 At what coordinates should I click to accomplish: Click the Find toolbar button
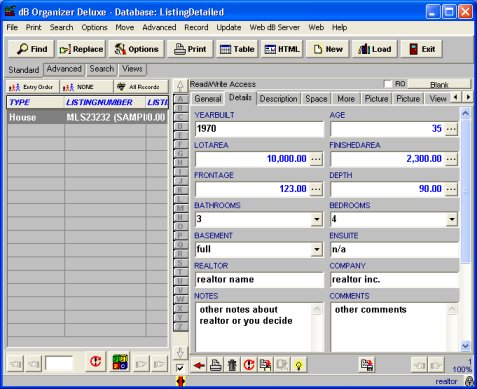(x=32, y=49)
